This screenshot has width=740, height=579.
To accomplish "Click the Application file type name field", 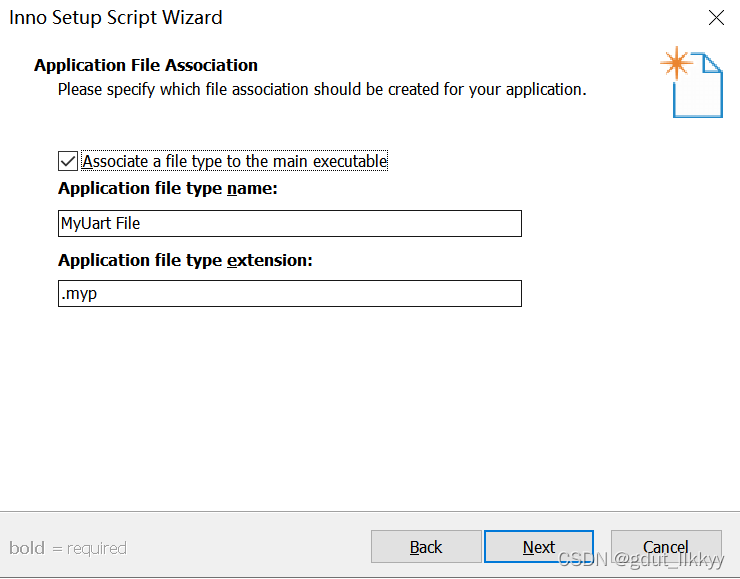I will pyautogui.click(x=290, y=223).
